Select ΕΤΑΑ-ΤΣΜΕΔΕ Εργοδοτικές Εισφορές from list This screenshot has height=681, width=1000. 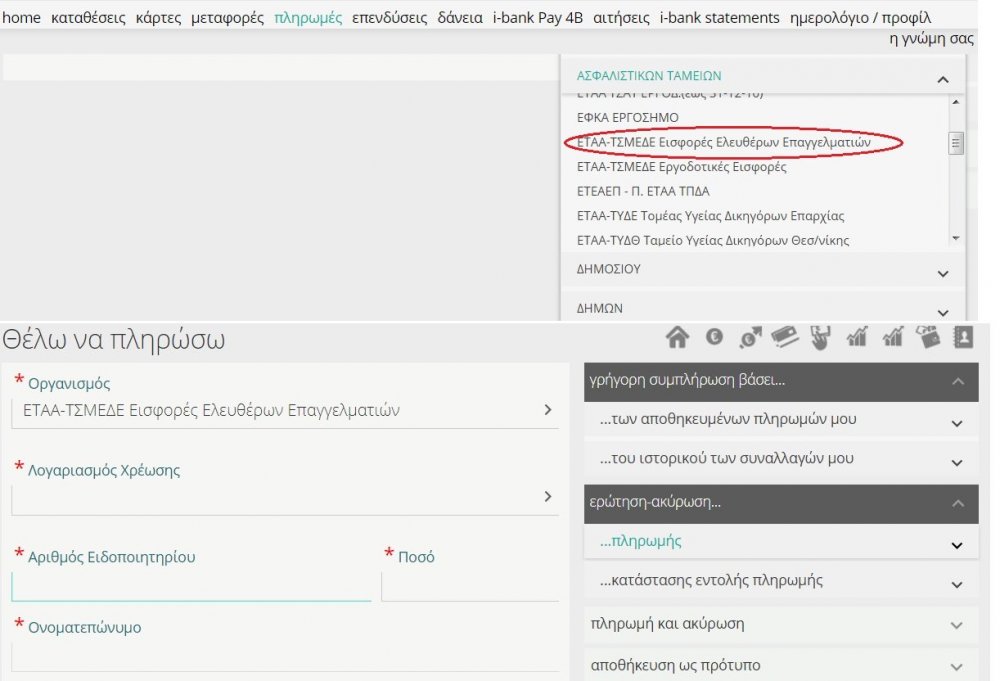coord(681,167)
